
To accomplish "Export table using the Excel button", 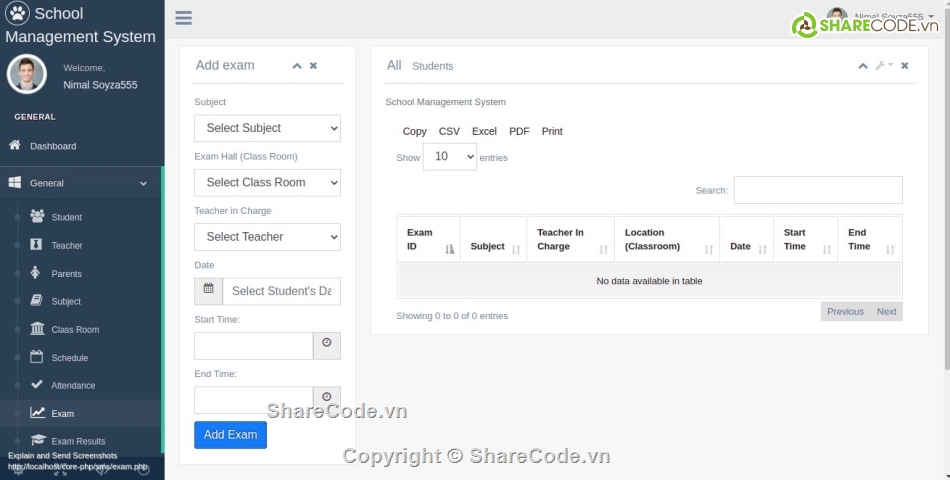I will coord(484,131).
